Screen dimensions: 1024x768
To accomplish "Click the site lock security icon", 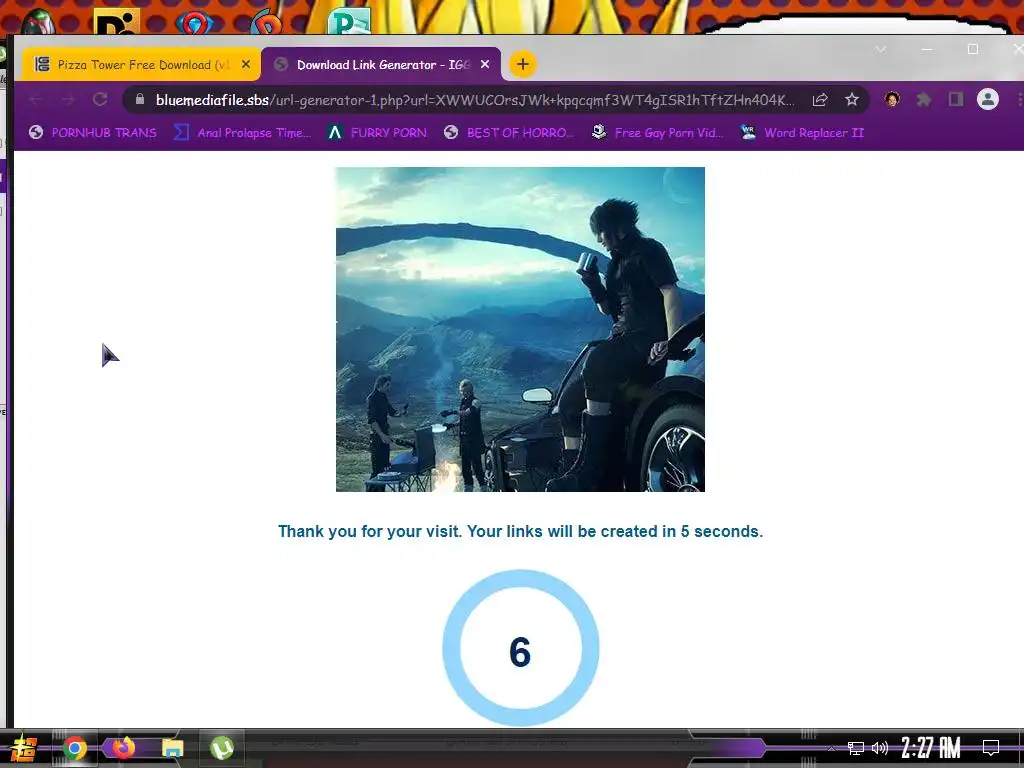I will [139, 99].
